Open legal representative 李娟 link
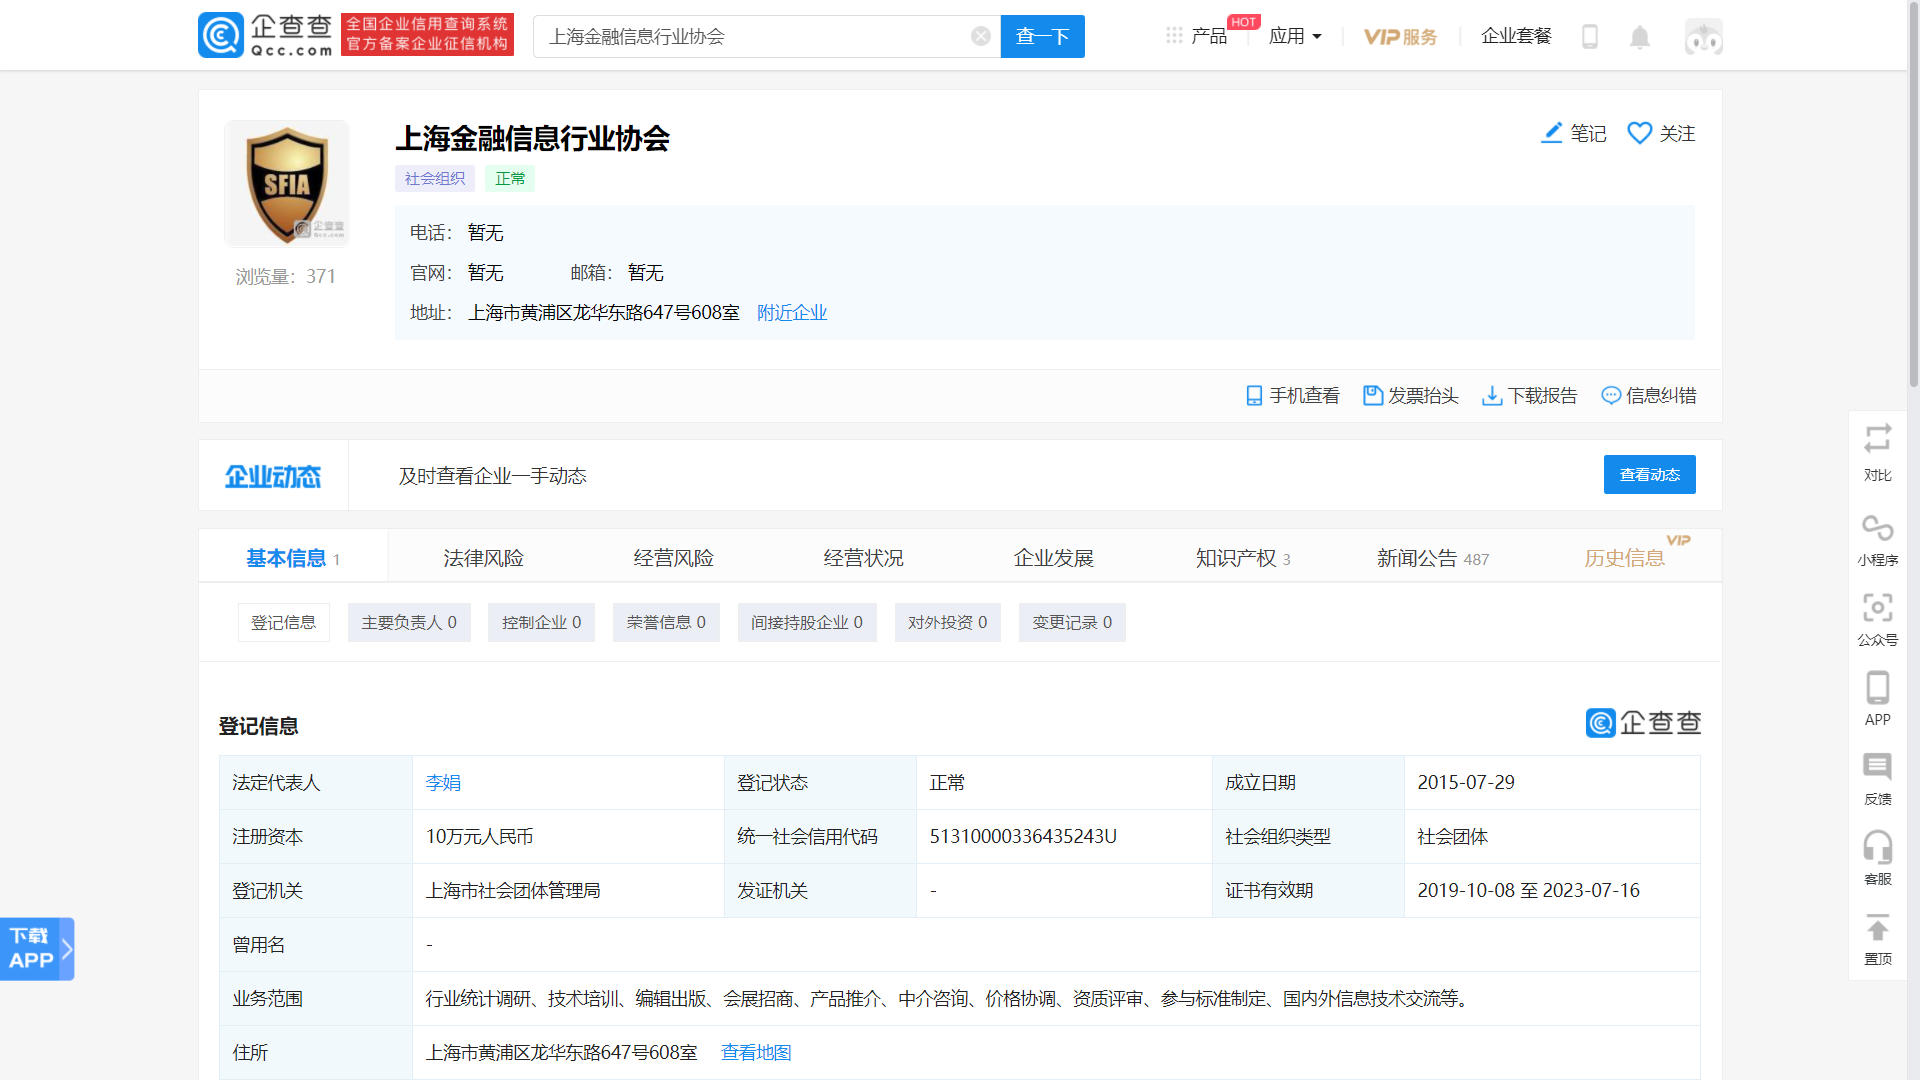Viewport: 1920px width, 1080px height. pos(443,783)
